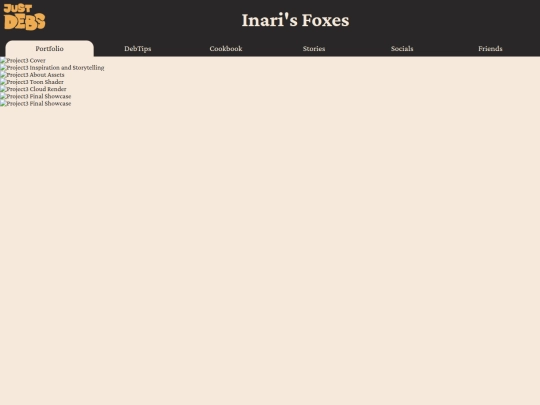Open the Portfolio tab
This screenshot has height=405, width=540.
(x=50, y=49)
